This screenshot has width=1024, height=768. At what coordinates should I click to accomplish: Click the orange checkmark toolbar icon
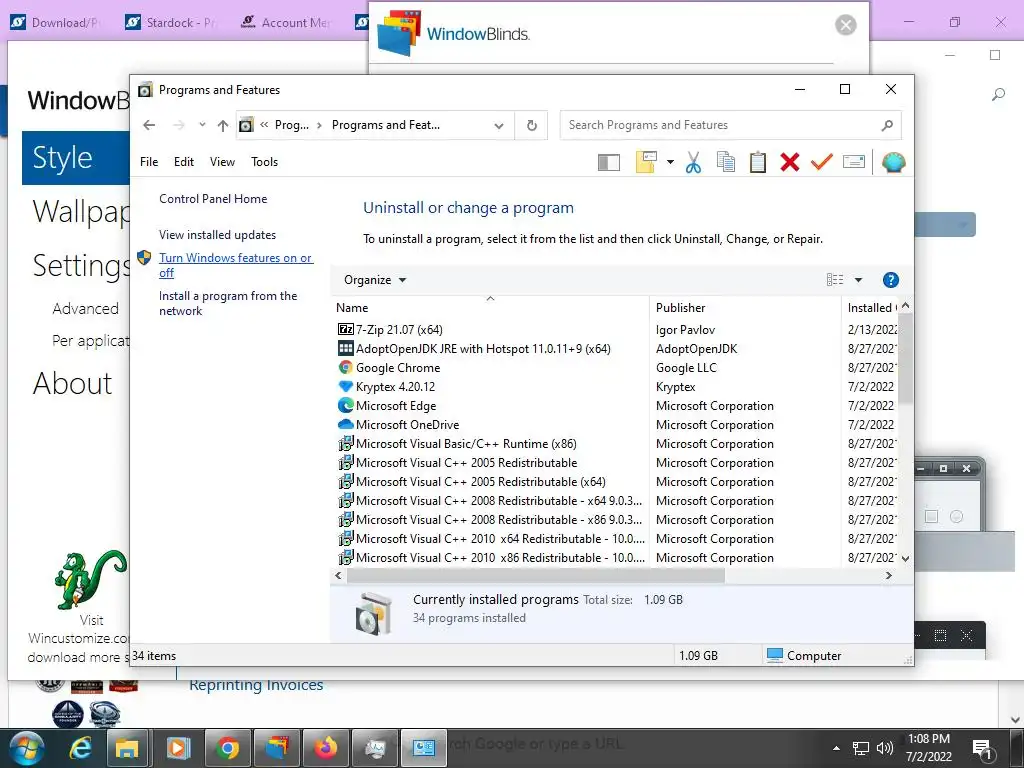tap(822, 161)
